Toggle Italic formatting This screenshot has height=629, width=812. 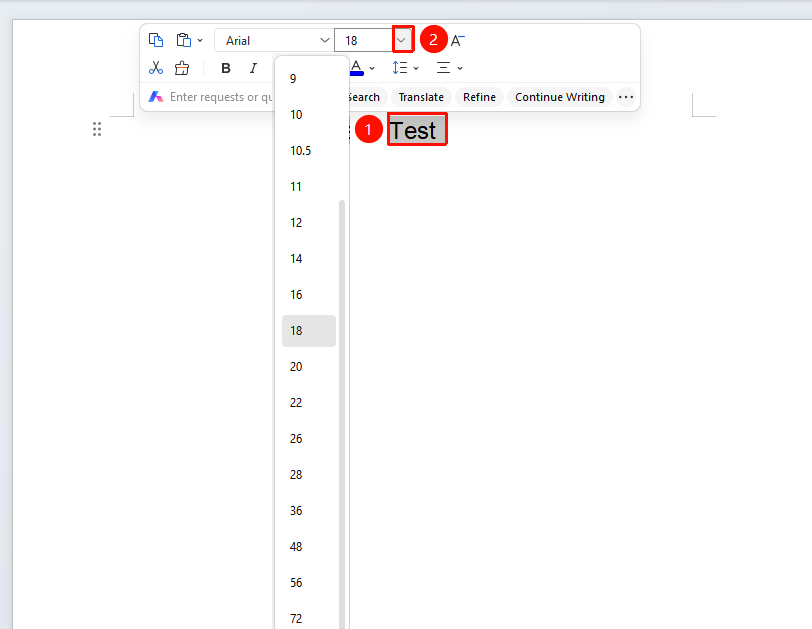253,68
